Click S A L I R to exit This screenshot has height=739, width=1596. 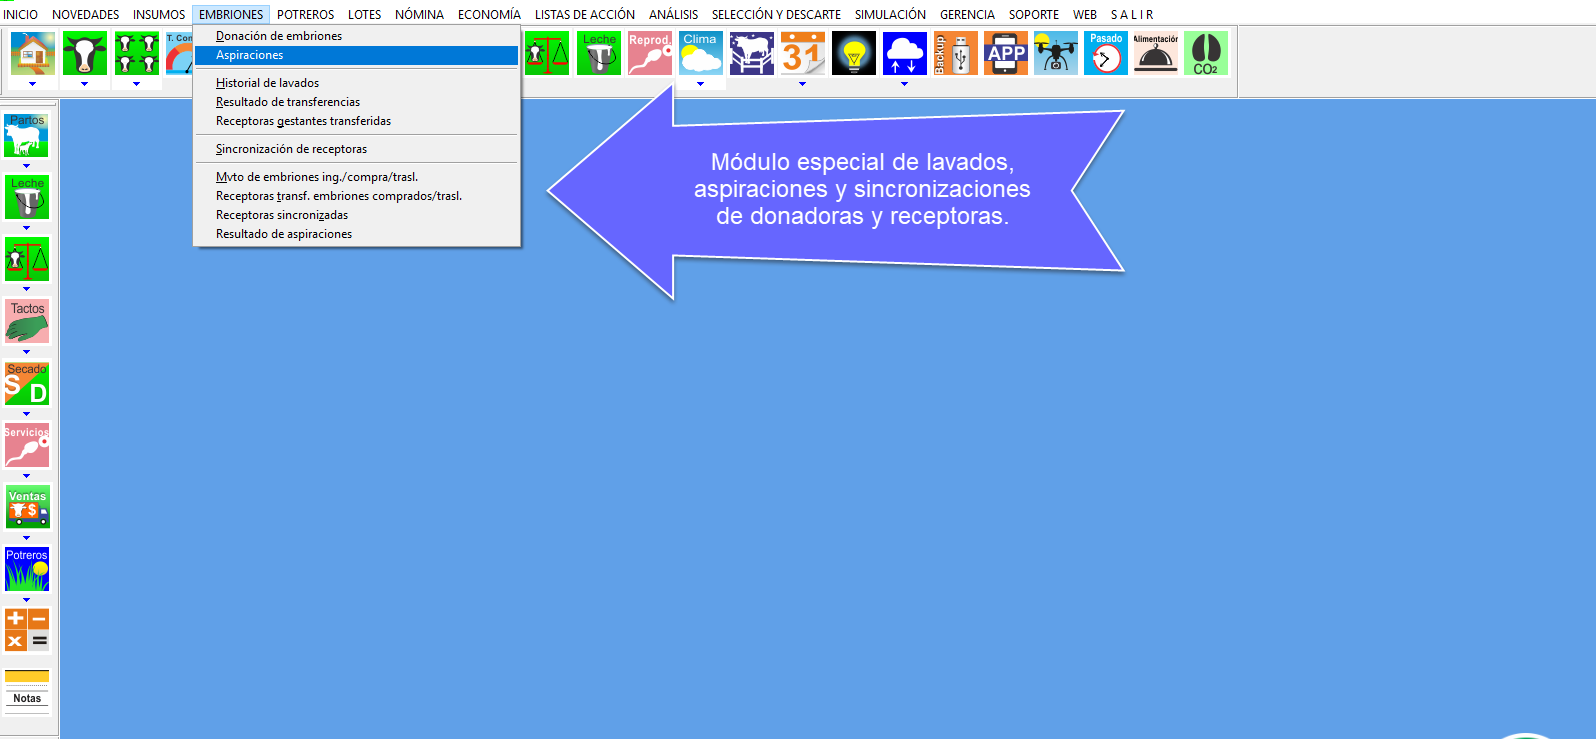(1132, 14)
